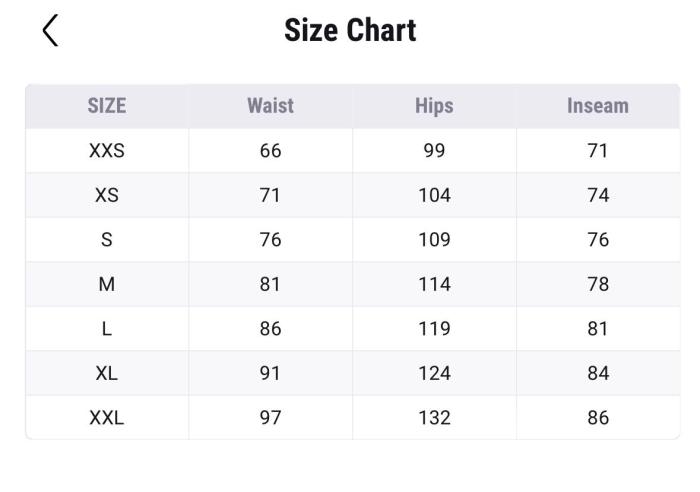Image resolution: width=700 pixels, height=492 pixels.
Task: Click hips value 119 for L
Action: pos(434,329)
